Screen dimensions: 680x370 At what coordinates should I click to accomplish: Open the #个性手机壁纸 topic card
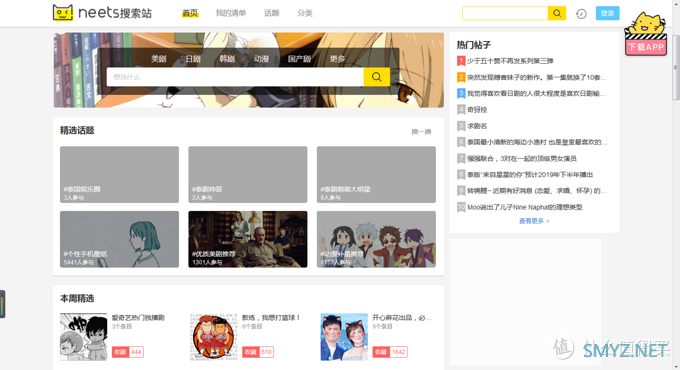click(x=119, y=239)
